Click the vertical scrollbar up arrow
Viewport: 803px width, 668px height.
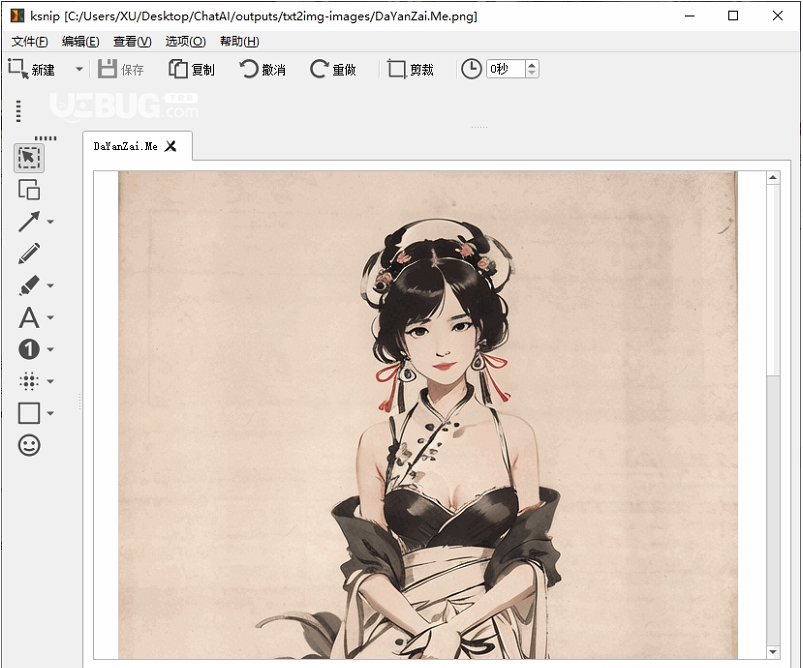[773, 178]
